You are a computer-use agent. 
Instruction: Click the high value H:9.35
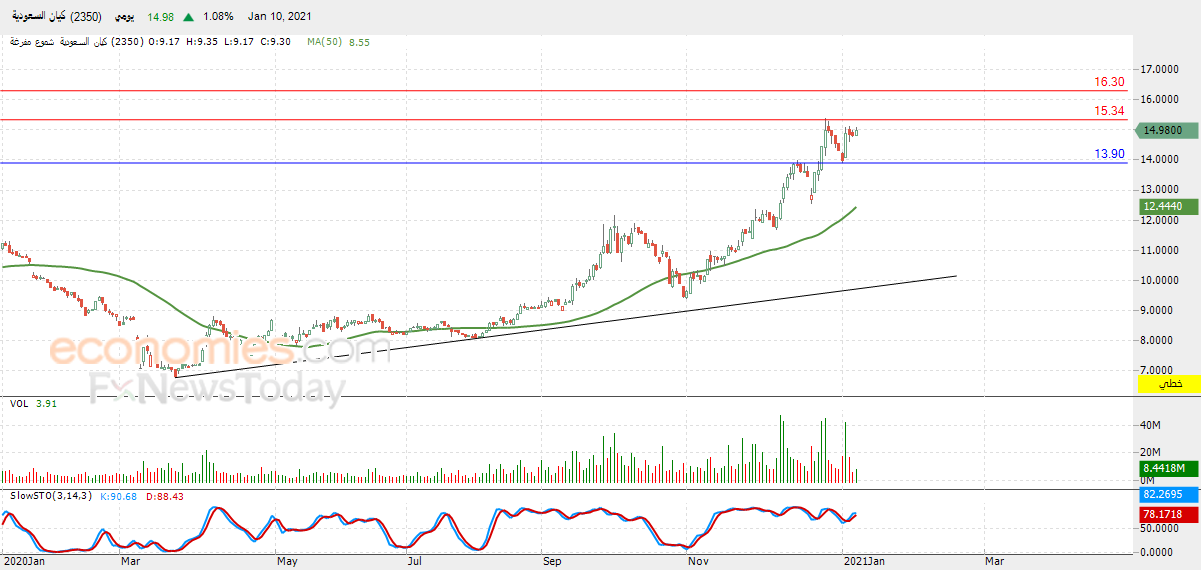pyautogui.click(x=201, y=42)
